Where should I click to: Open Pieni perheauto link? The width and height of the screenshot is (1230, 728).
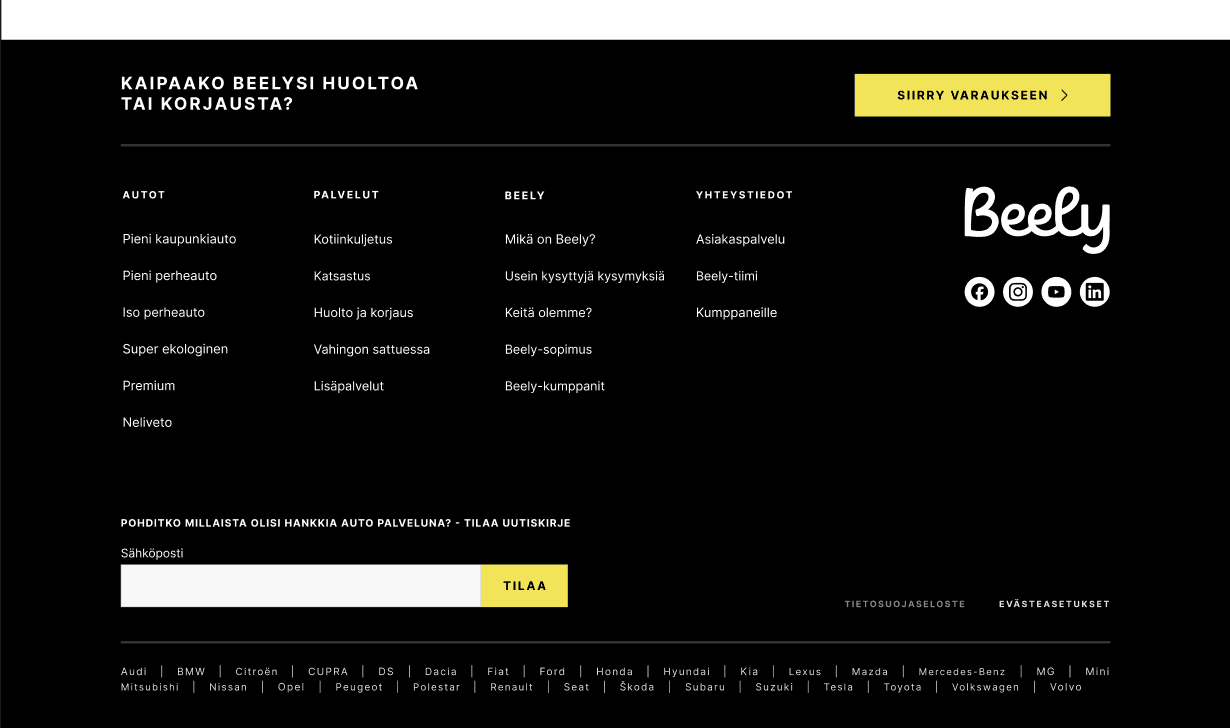click(169, 276)
